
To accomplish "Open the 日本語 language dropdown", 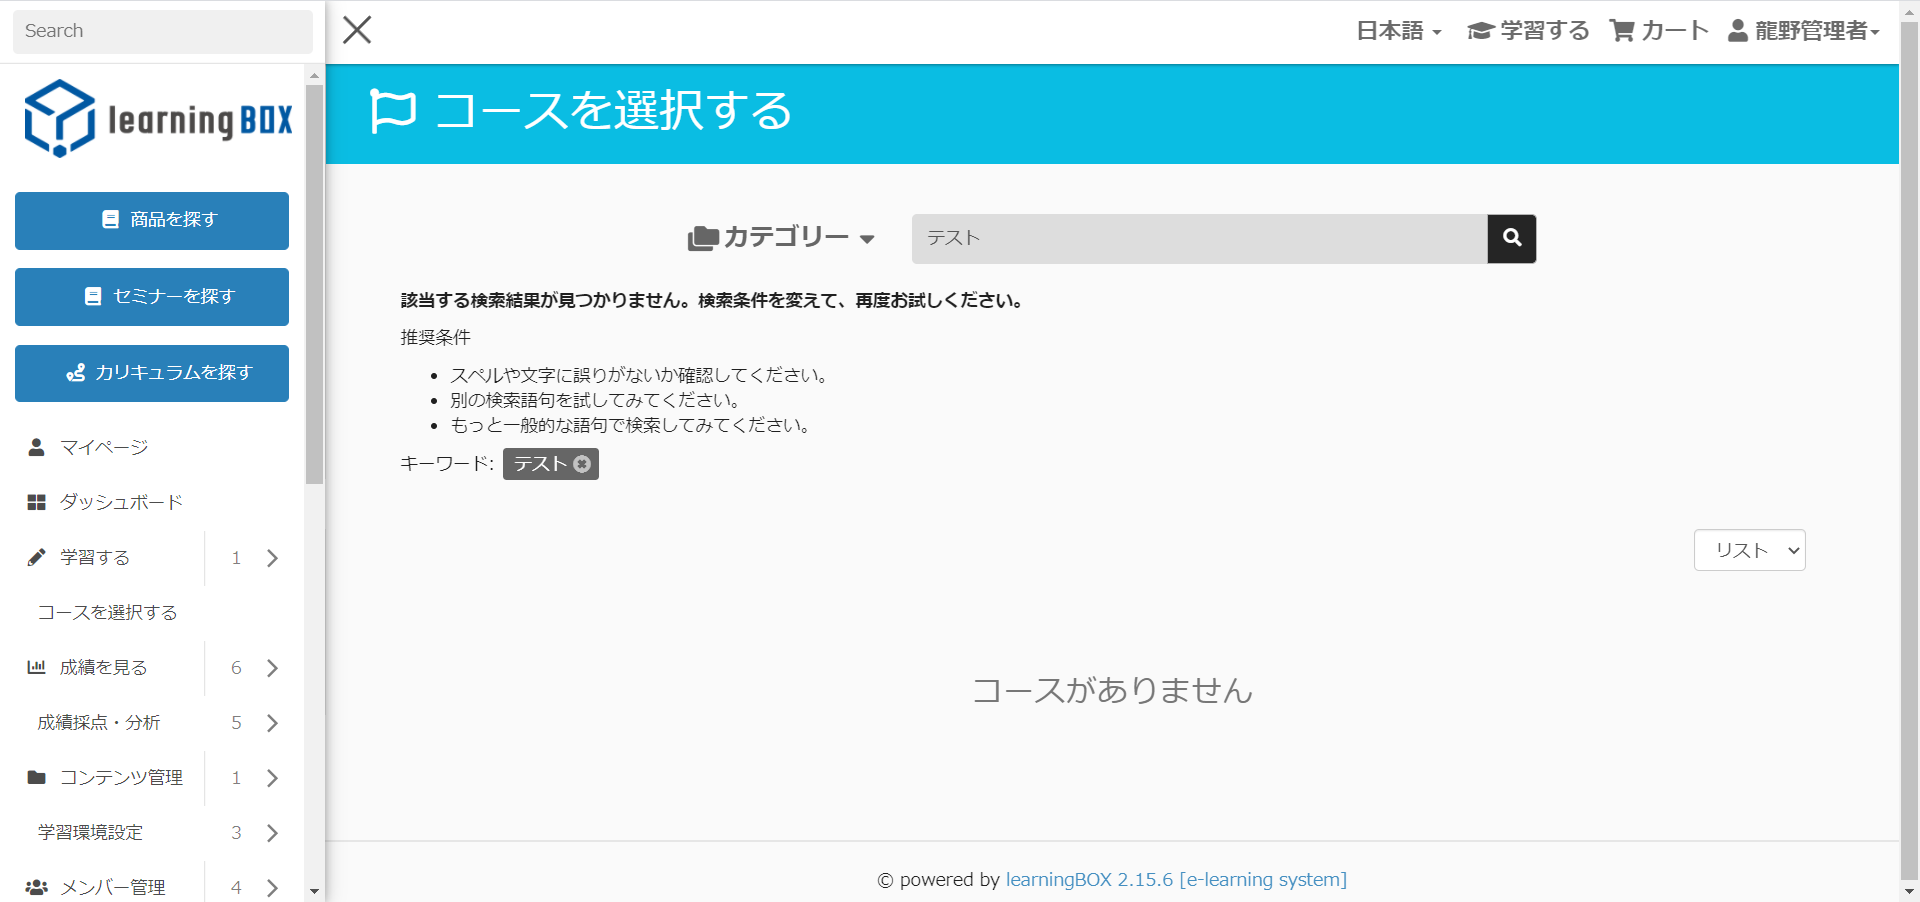I will click(1398, 31).
